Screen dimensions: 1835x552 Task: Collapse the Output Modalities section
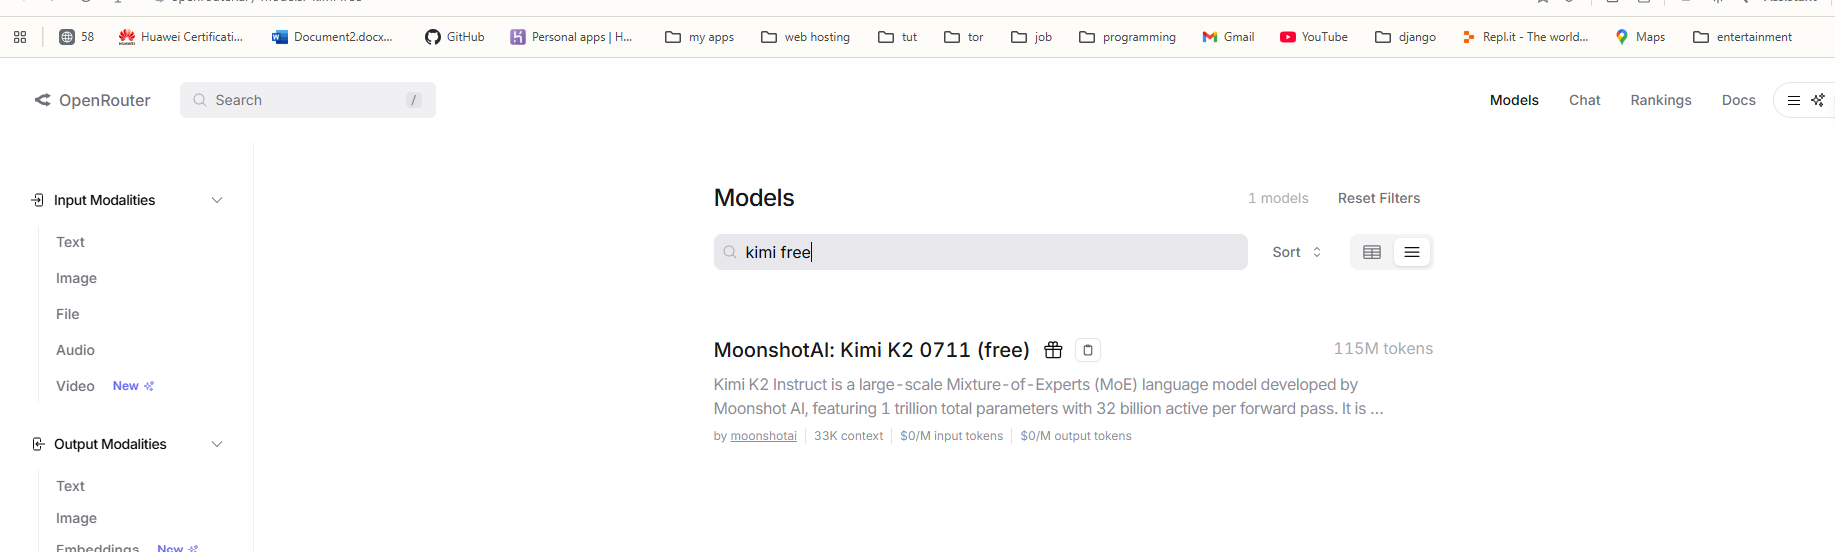click(x=217, y=444)
